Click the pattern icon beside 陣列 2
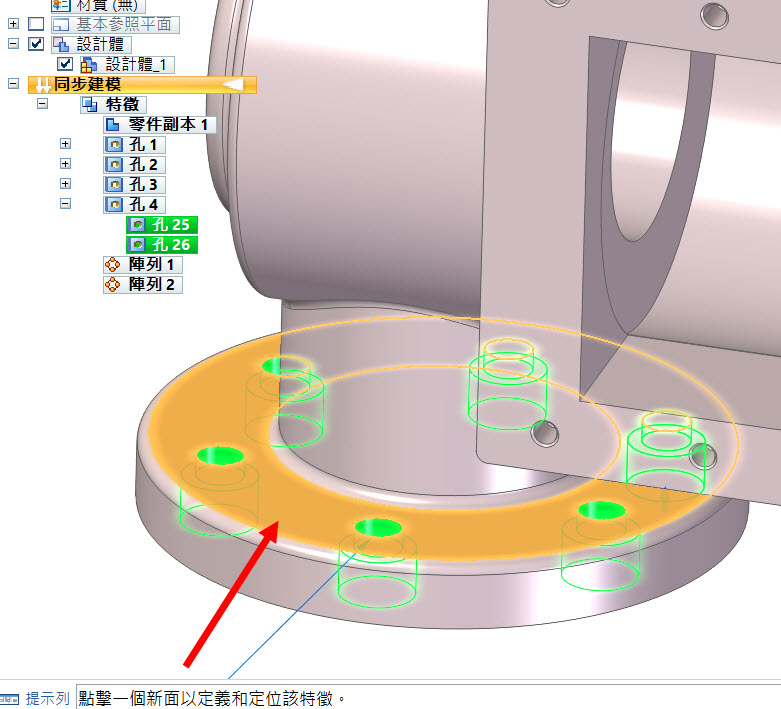 [x=113, y=284]
